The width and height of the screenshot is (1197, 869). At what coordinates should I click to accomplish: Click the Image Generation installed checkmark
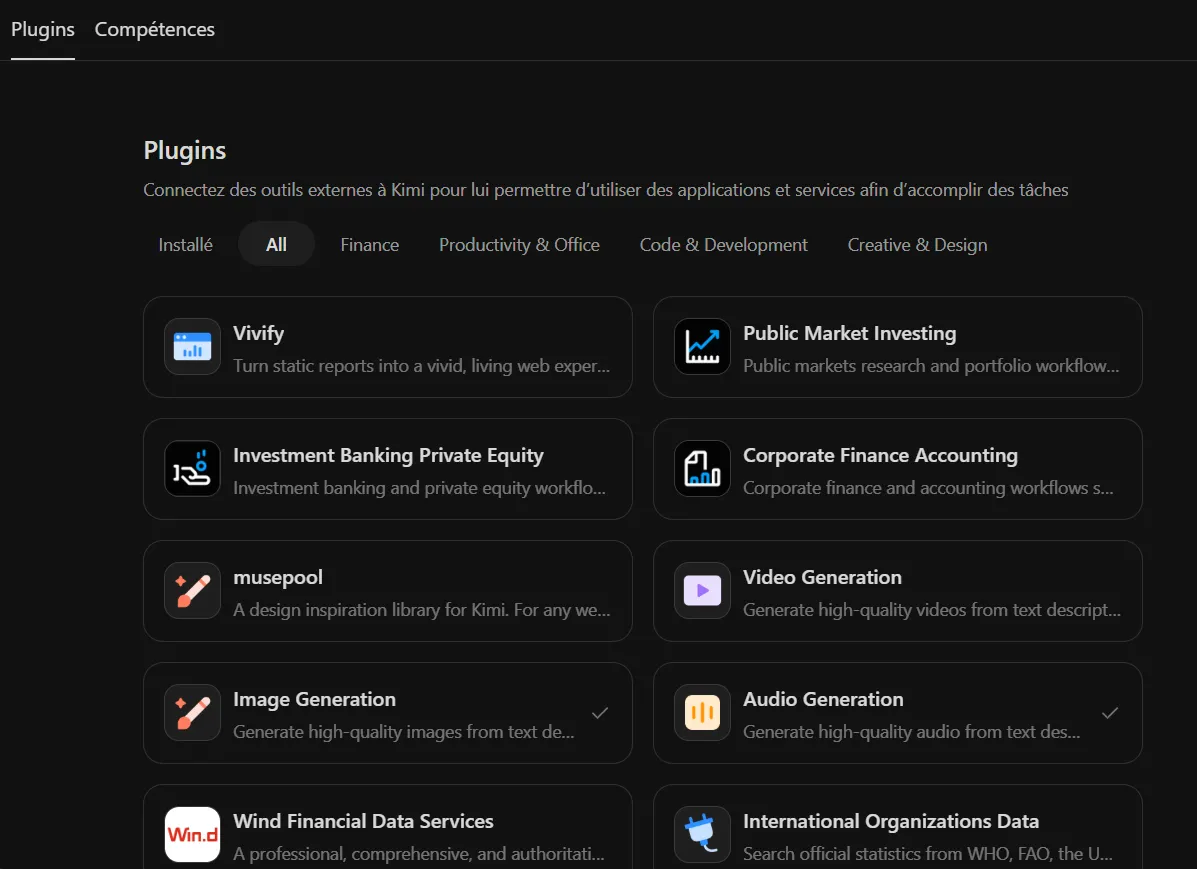[x=600, y=713]
